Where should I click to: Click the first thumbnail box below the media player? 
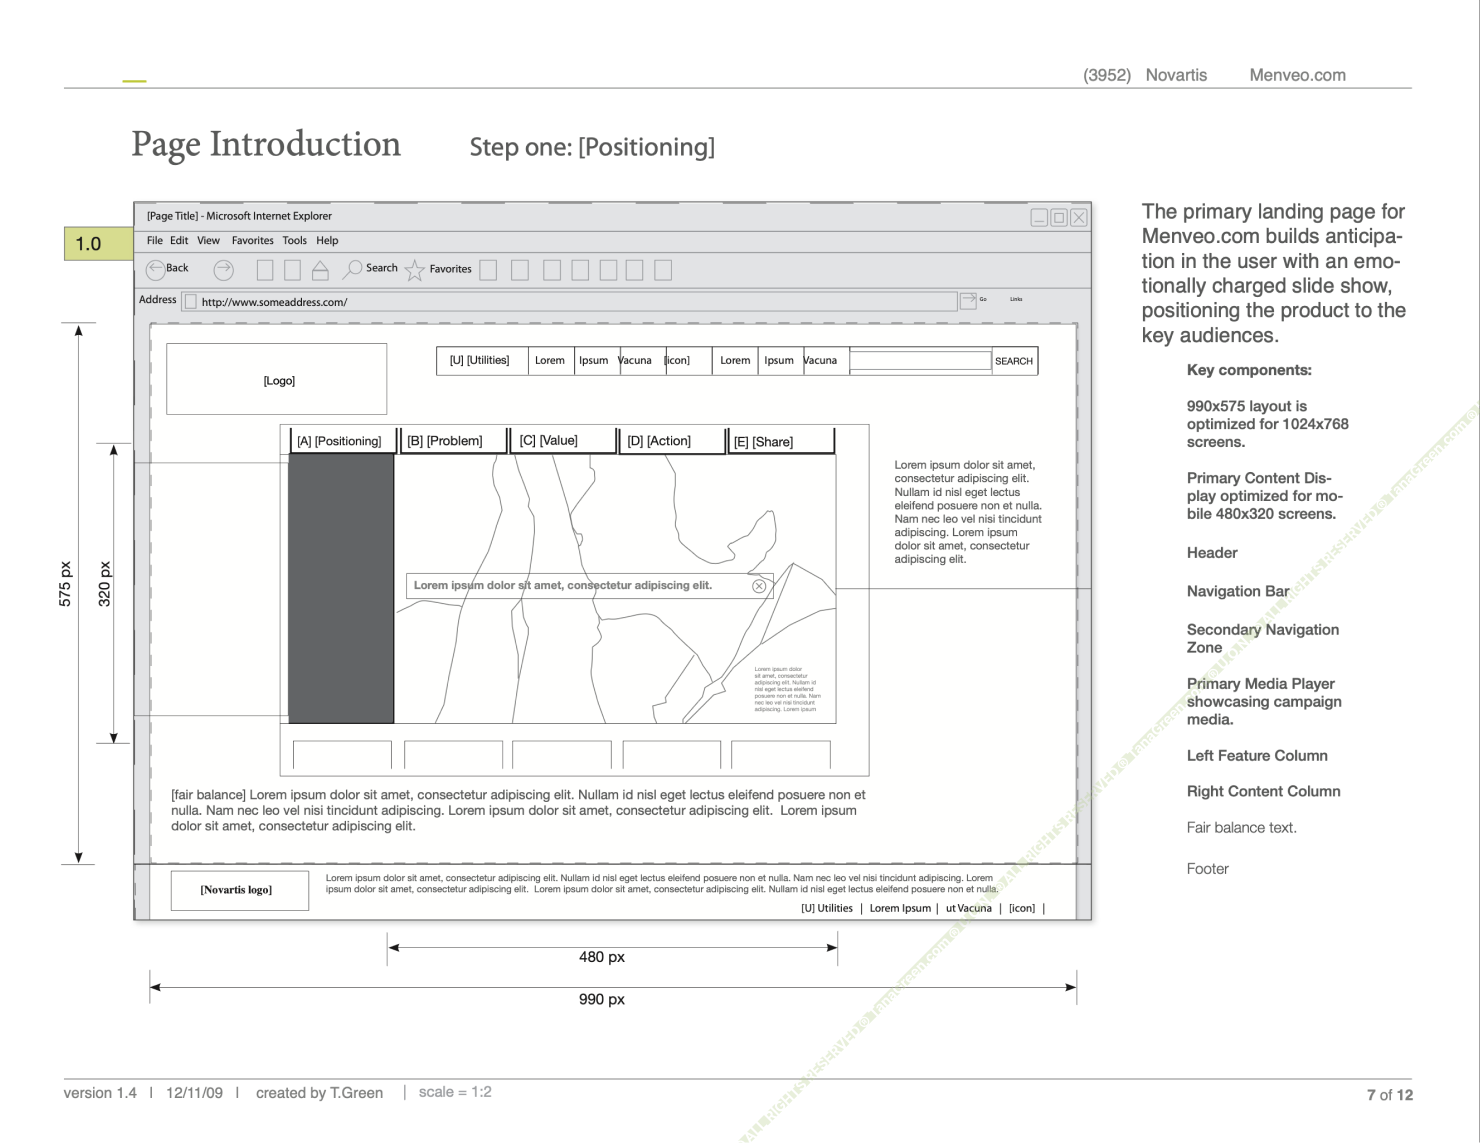point(342,755)
